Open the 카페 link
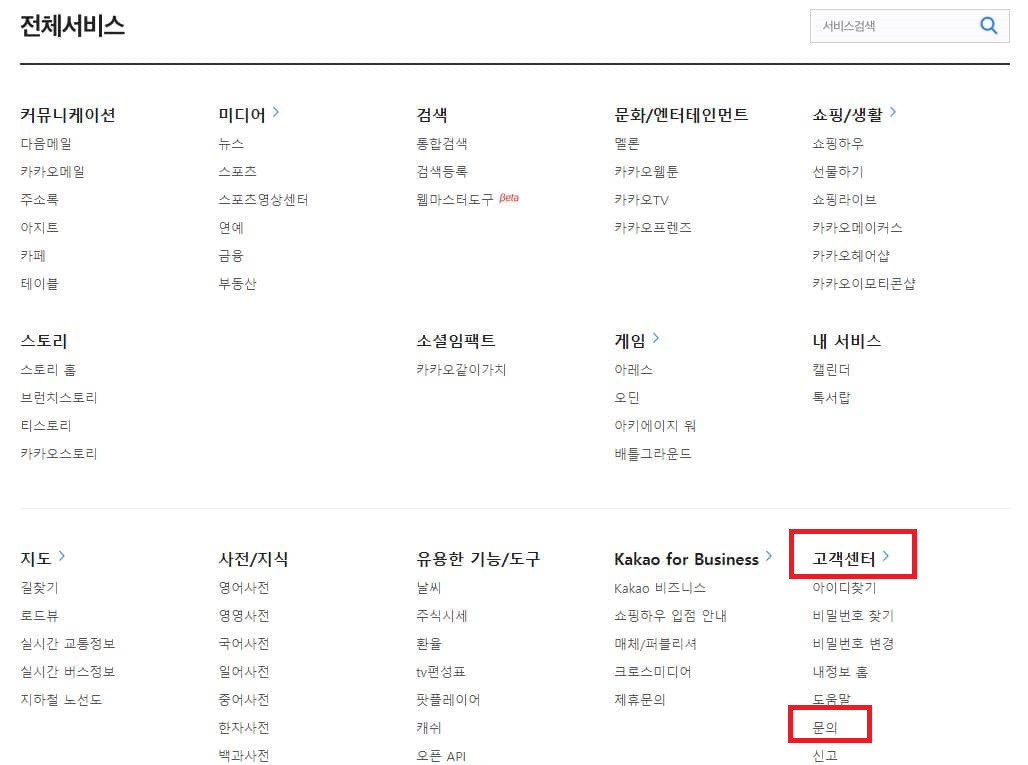1028x765 pixels. [33, 256]
